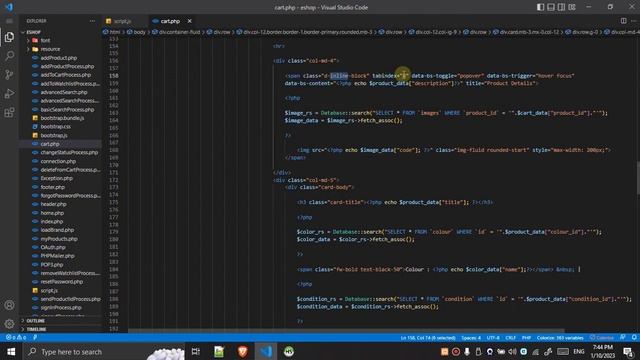Expand the OUTLINE section

pyautogui.click(x=36, y=321)
